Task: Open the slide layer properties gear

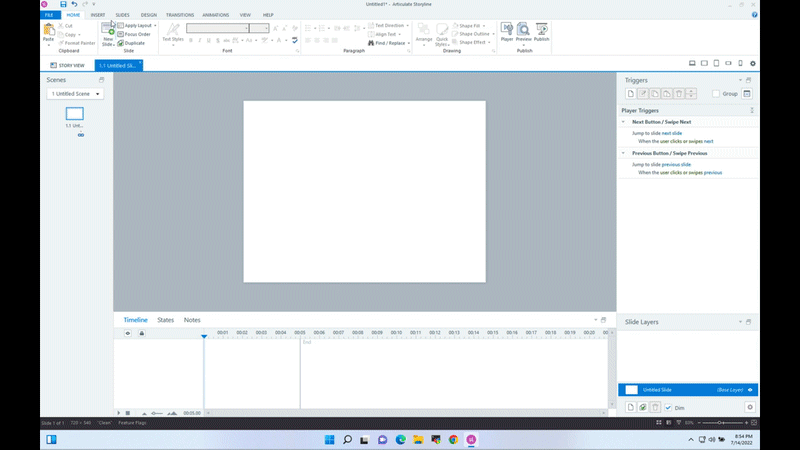Action: [750, 407]
